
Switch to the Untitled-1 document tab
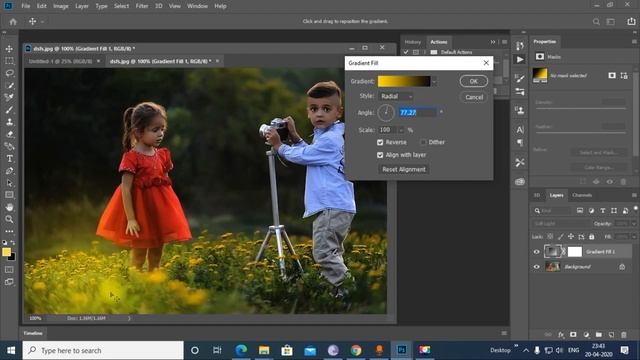[x=60, y=61]
